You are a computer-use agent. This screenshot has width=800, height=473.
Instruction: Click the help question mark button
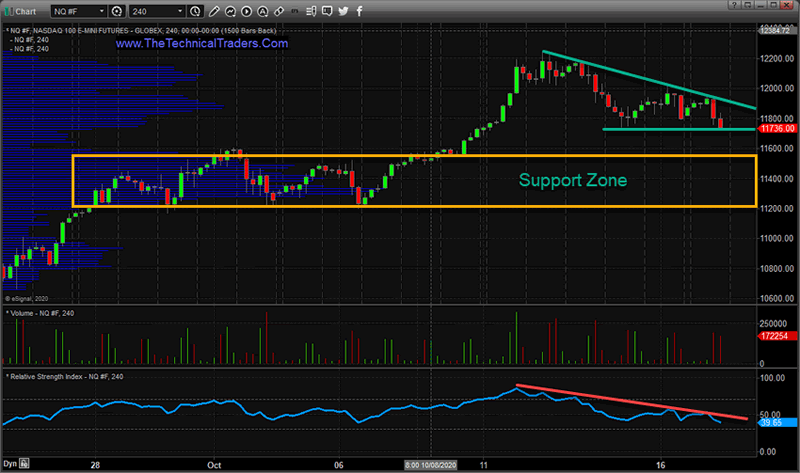coord(734,5)
